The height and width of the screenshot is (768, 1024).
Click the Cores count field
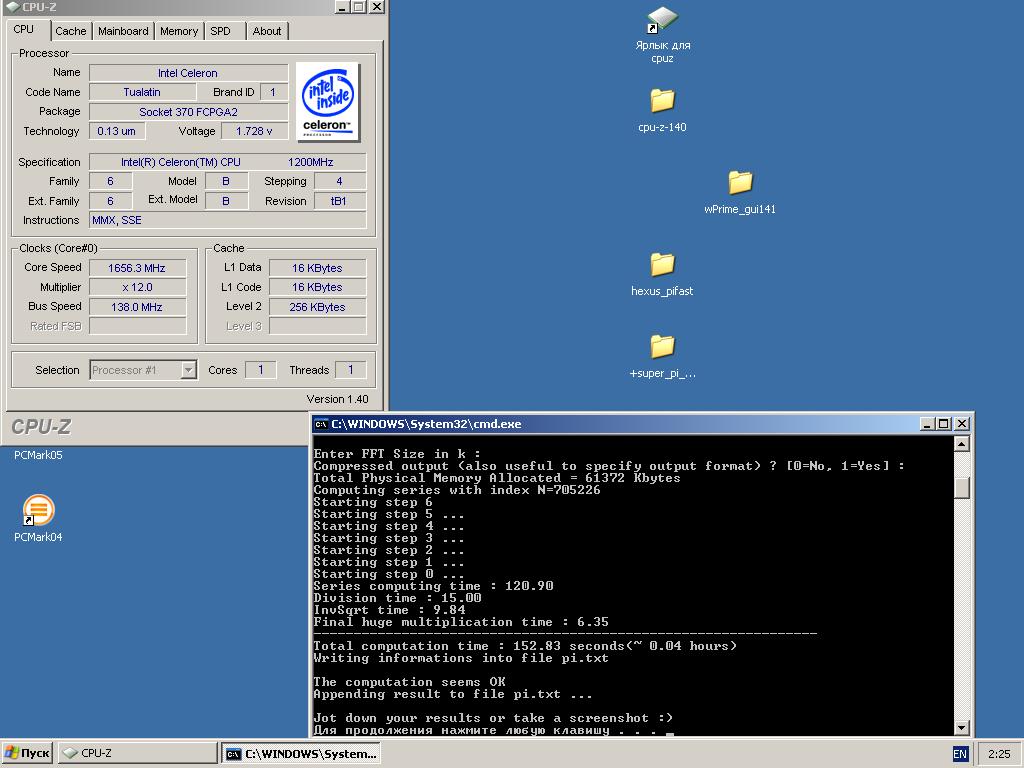point(261,370)
